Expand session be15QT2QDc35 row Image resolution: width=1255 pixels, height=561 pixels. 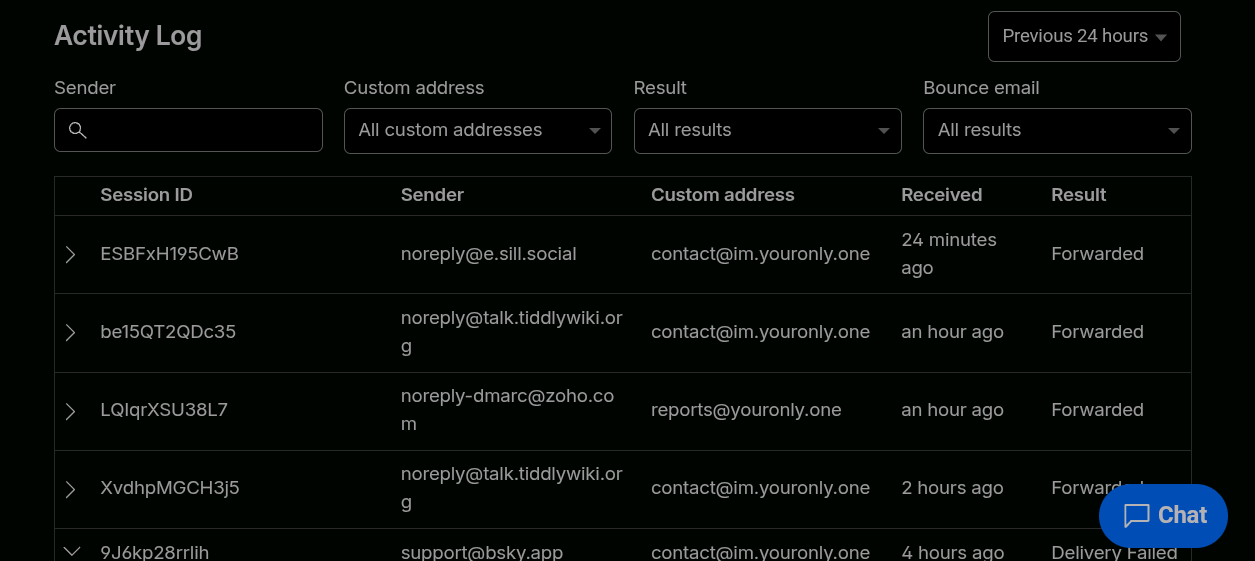pyautogui.click(x=71, y=333)
